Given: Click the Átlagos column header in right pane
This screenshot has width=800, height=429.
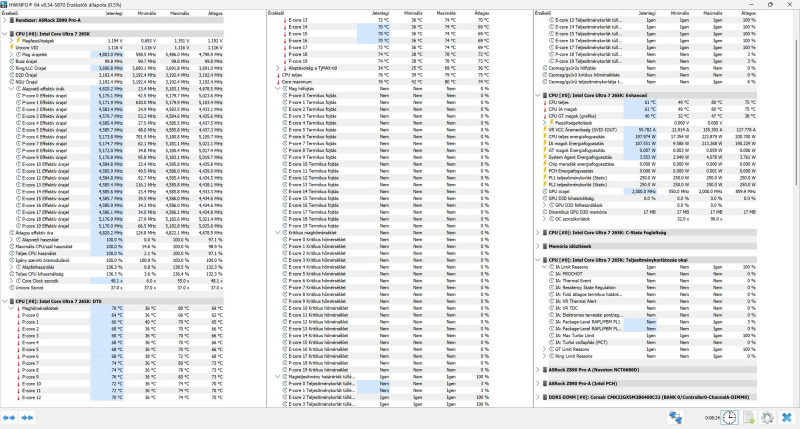Looking at the screenshot, I should [x=748, y=13].
